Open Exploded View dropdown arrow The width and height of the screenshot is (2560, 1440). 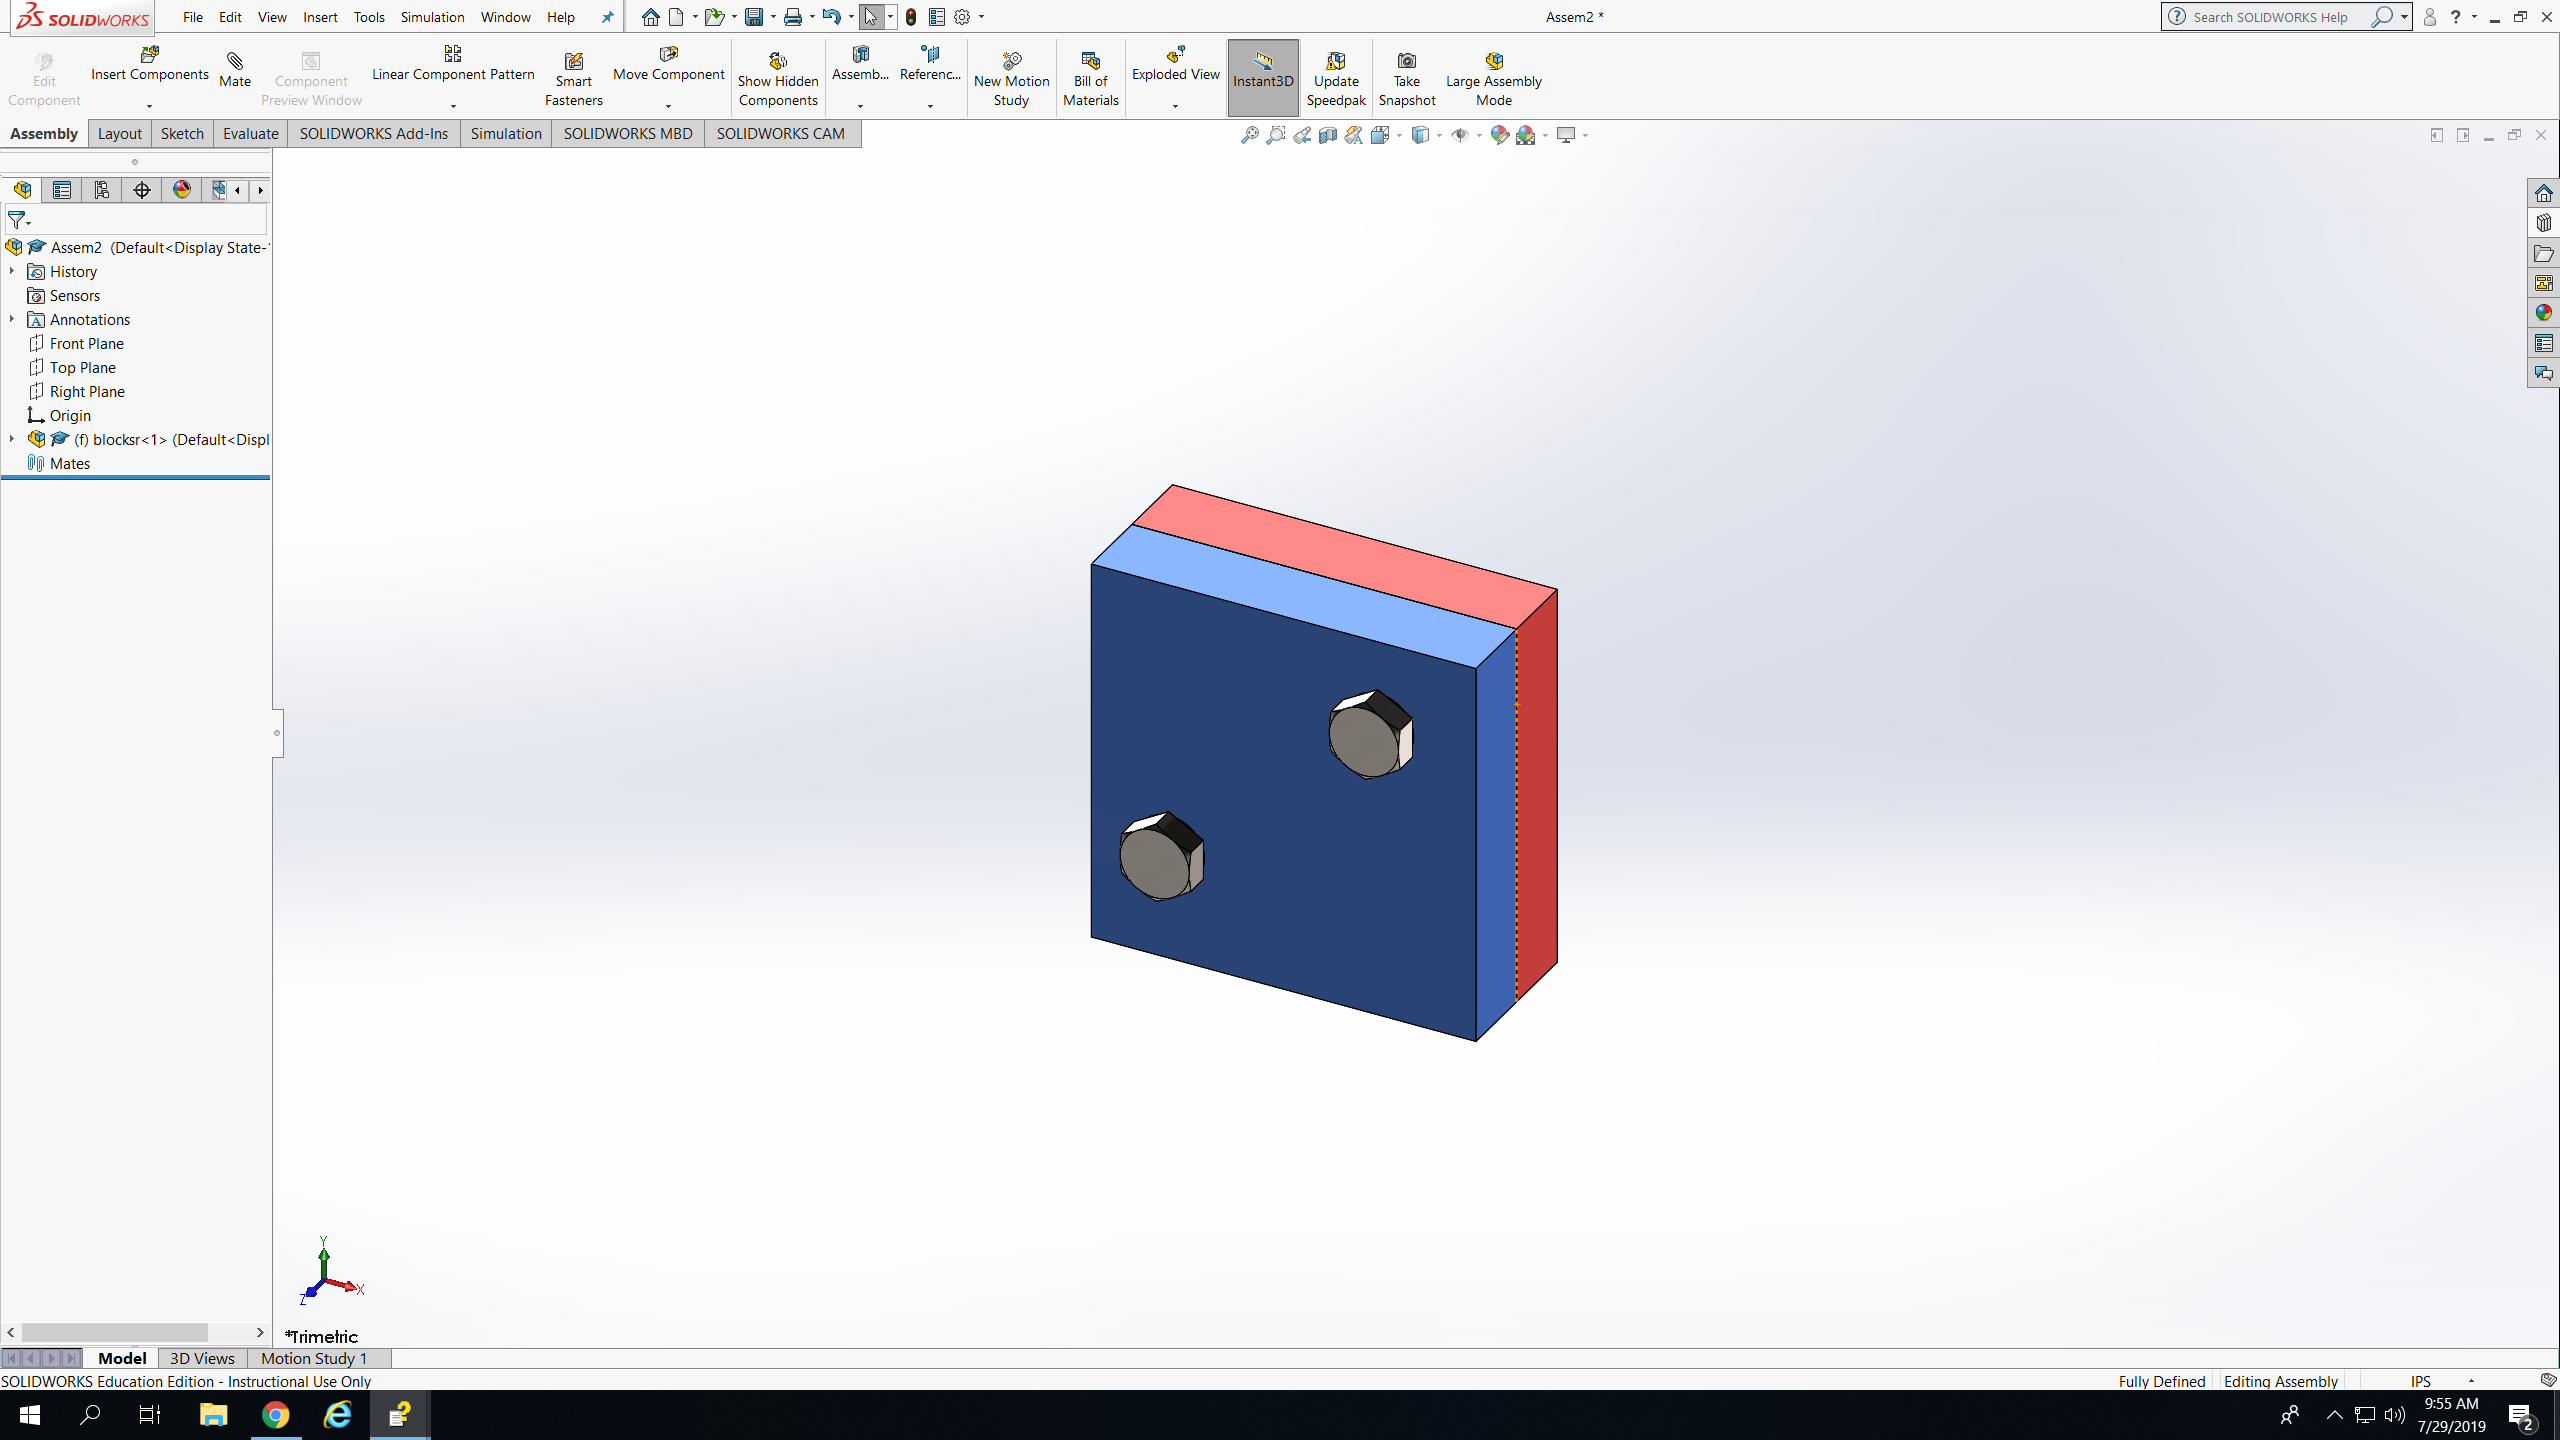click(x=1175, y=106)
